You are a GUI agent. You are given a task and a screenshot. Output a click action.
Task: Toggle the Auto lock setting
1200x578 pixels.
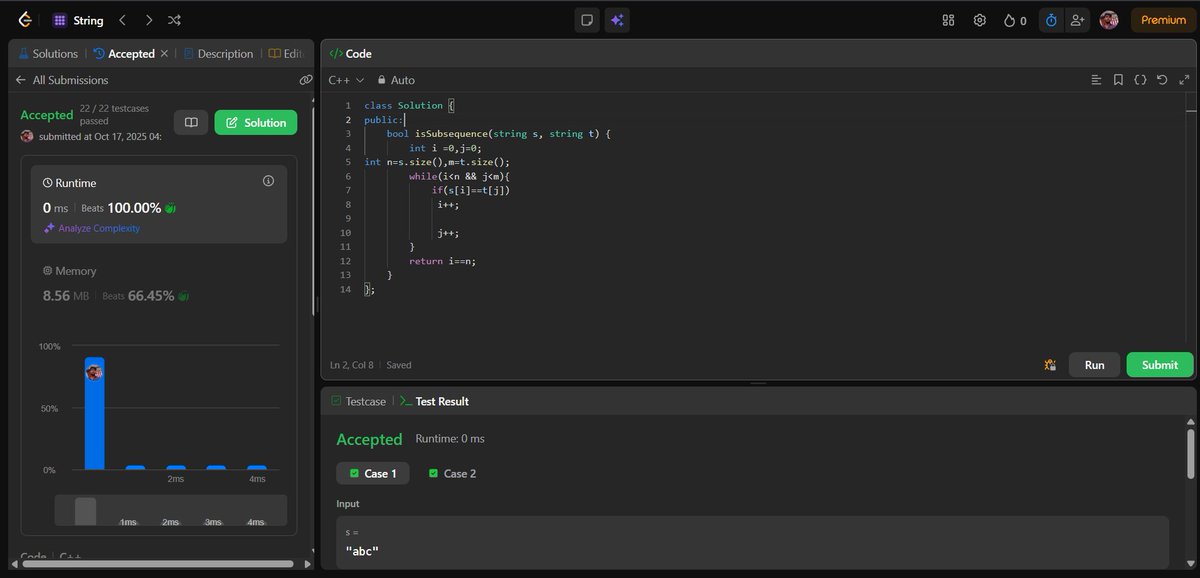[x=396, y=80]
